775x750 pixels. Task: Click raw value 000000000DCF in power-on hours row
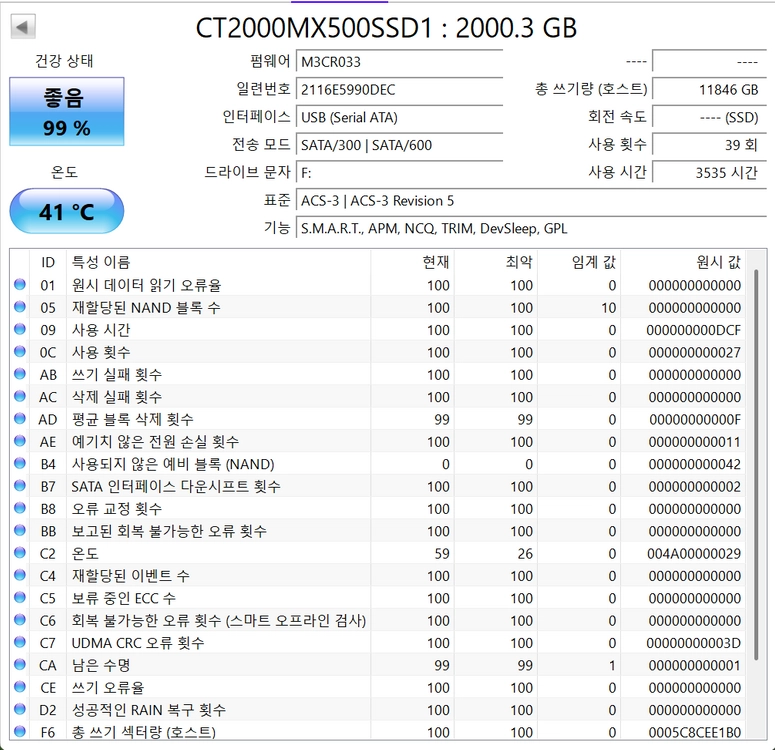pyautogui.click(x=694, y=330)
